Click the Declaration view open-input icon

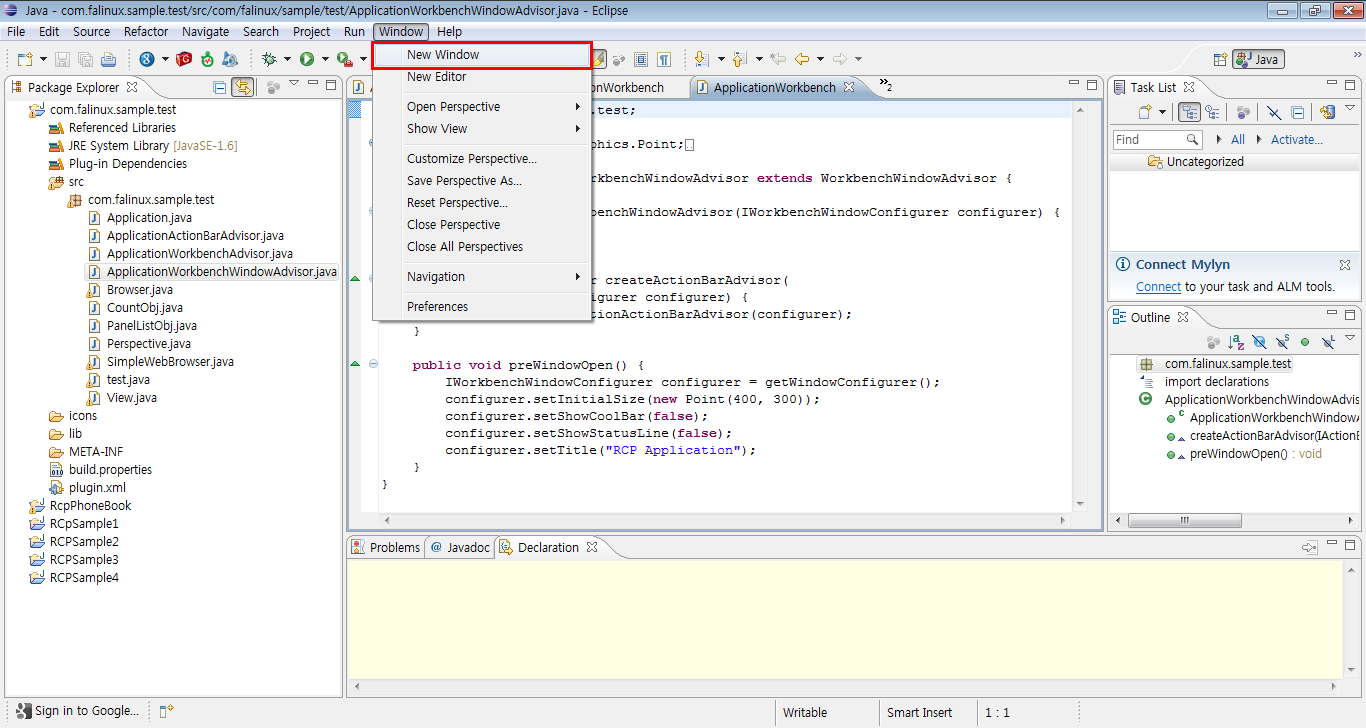[x=1309, y=547]
